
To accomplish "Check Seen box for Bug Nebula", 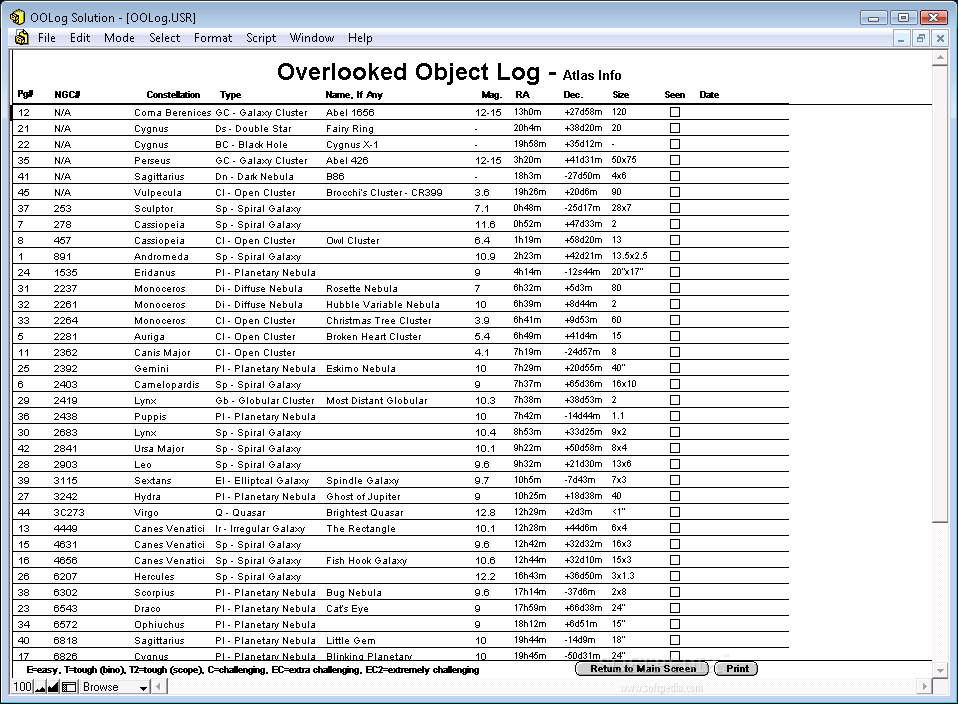I will [675, 592].
